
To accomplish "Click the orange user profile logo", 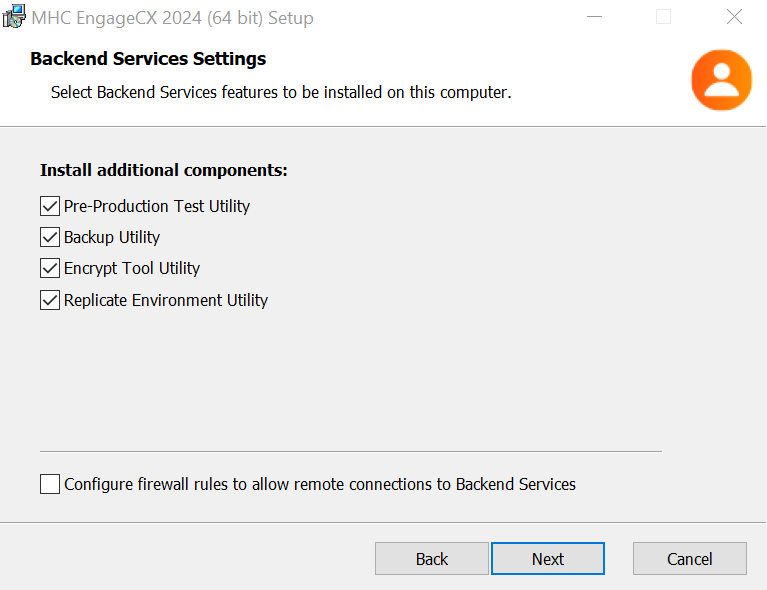I will point(722,80).
